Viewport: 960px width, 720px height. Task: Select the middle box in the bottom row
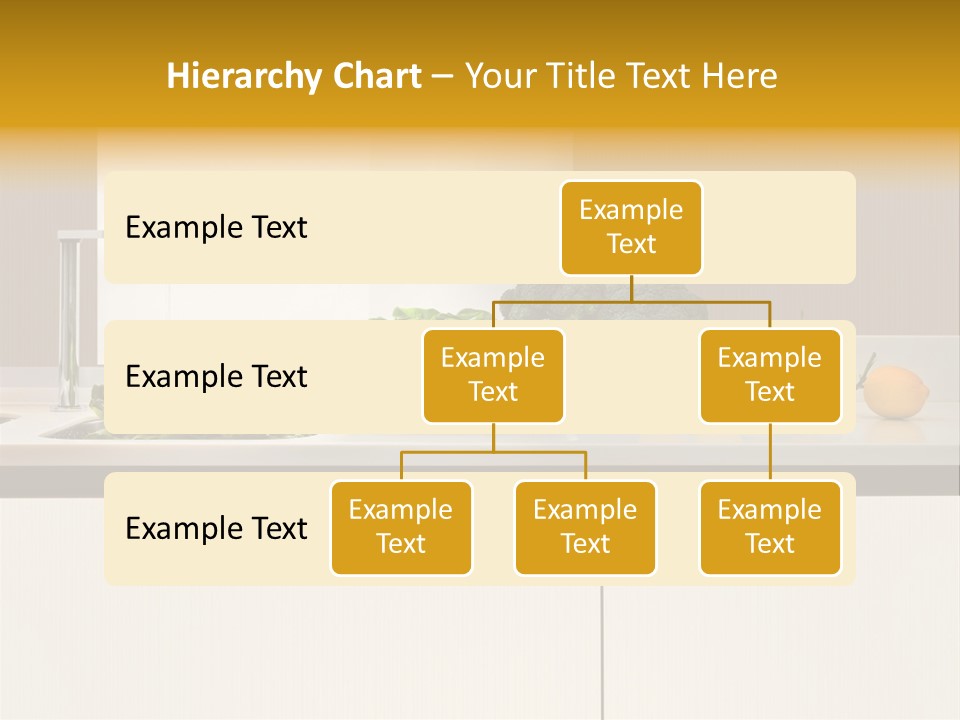tap(585, 528)
